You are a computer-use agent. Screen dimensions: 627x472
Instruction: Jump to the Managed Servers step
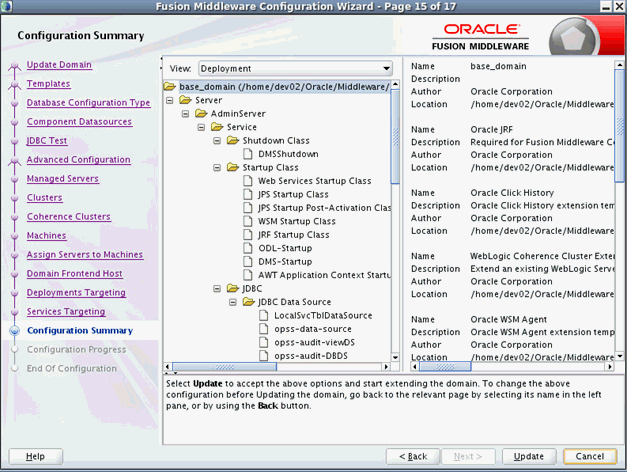click(x=63, y=179)
